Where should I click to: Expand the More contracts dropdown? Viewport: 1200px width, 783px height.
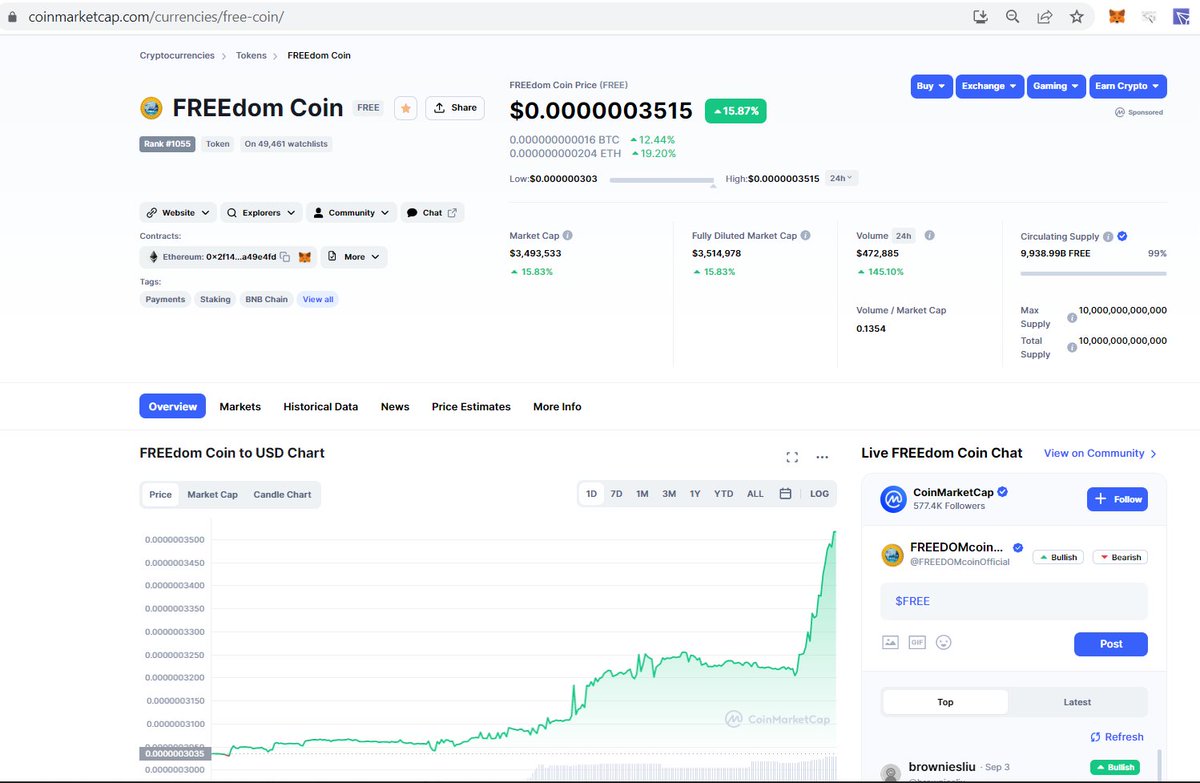353,257
